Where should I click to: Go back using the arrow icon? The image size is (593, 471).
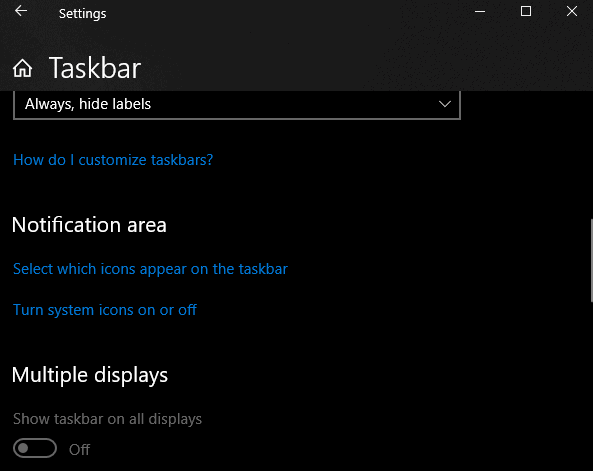pos(21,11)
